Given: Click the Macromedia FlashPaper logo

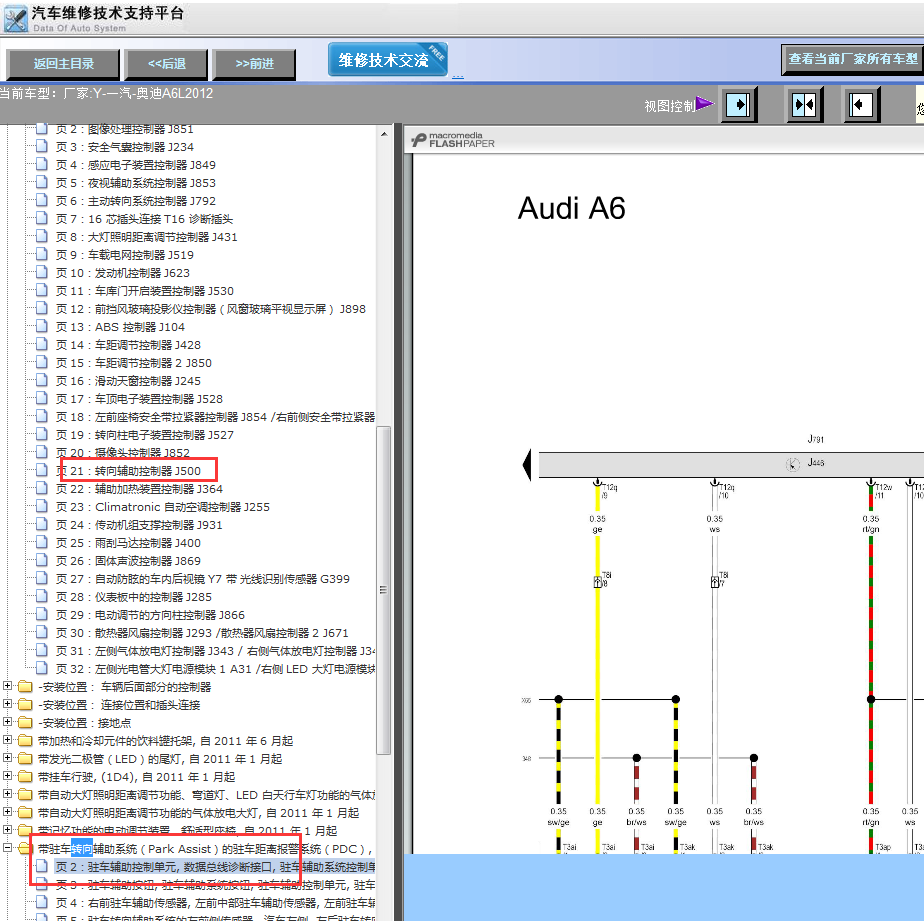Looking at the screenshot, I should (x=453, y=140).
